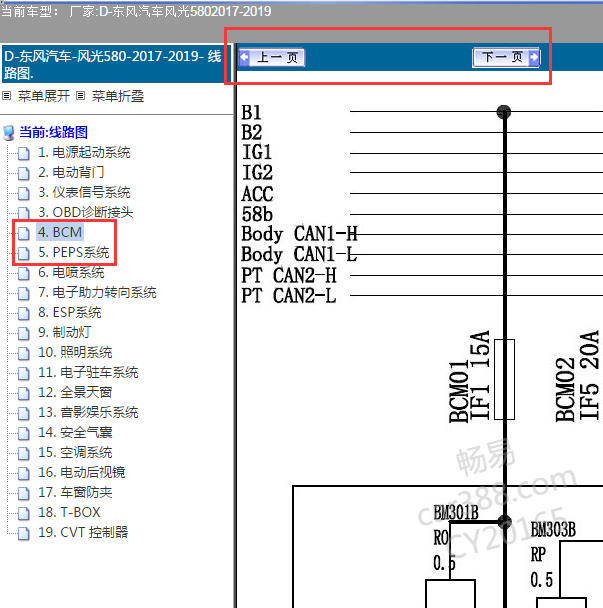Open 2. 电动背门 diagram
The image size is (603, 608).
(x=71, y=172)
